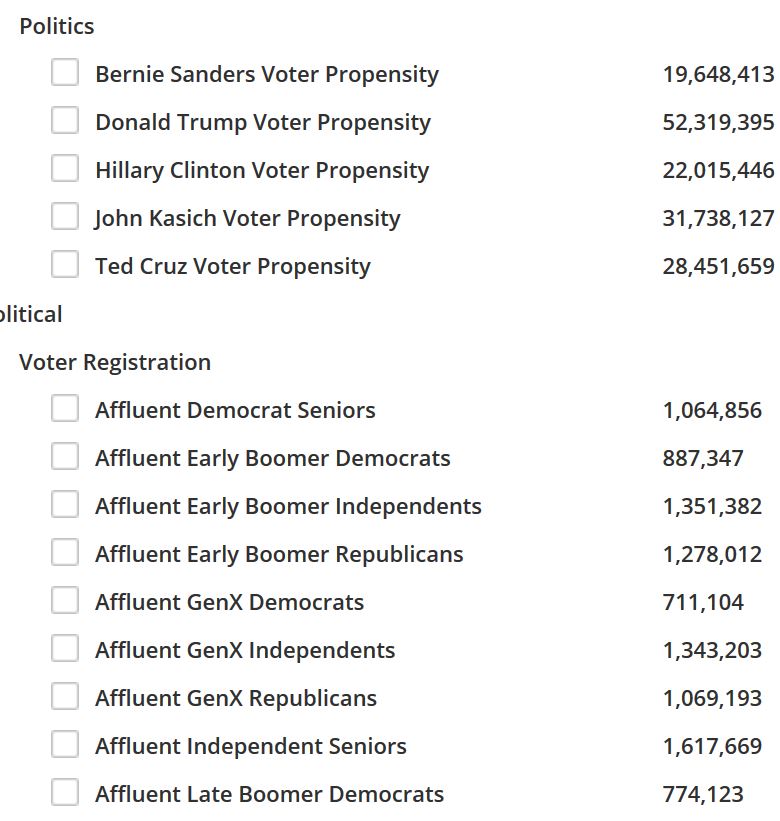Viewport: 780px width, 821px height.
Task: Enable Affluent Independent Seniors checkbox
Action: [65, 744]
